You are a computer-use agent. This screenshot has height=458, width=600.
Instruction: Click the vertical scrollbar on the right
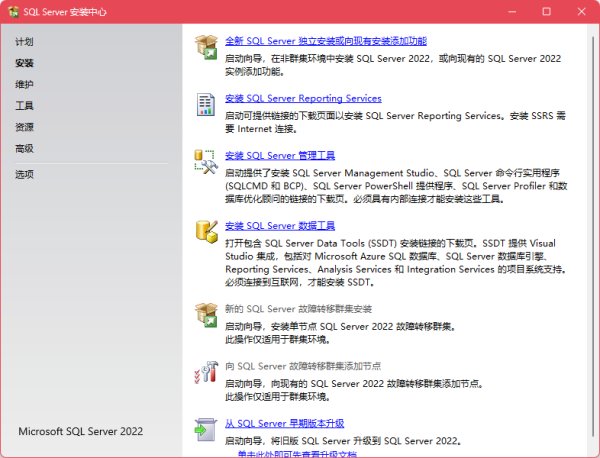[593, 237]
